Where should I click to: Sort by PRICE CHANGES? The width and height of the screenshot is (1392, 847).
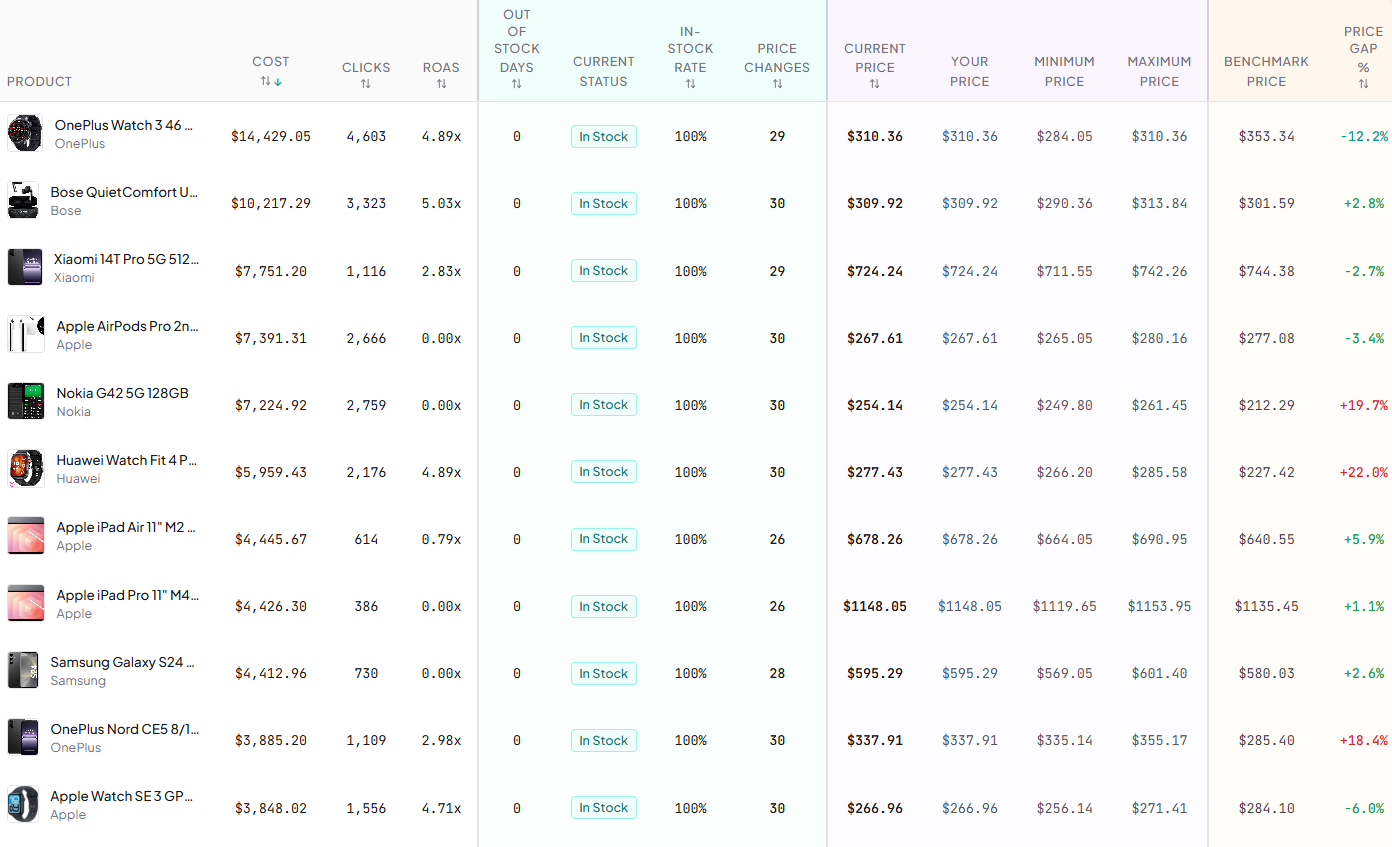777,82
